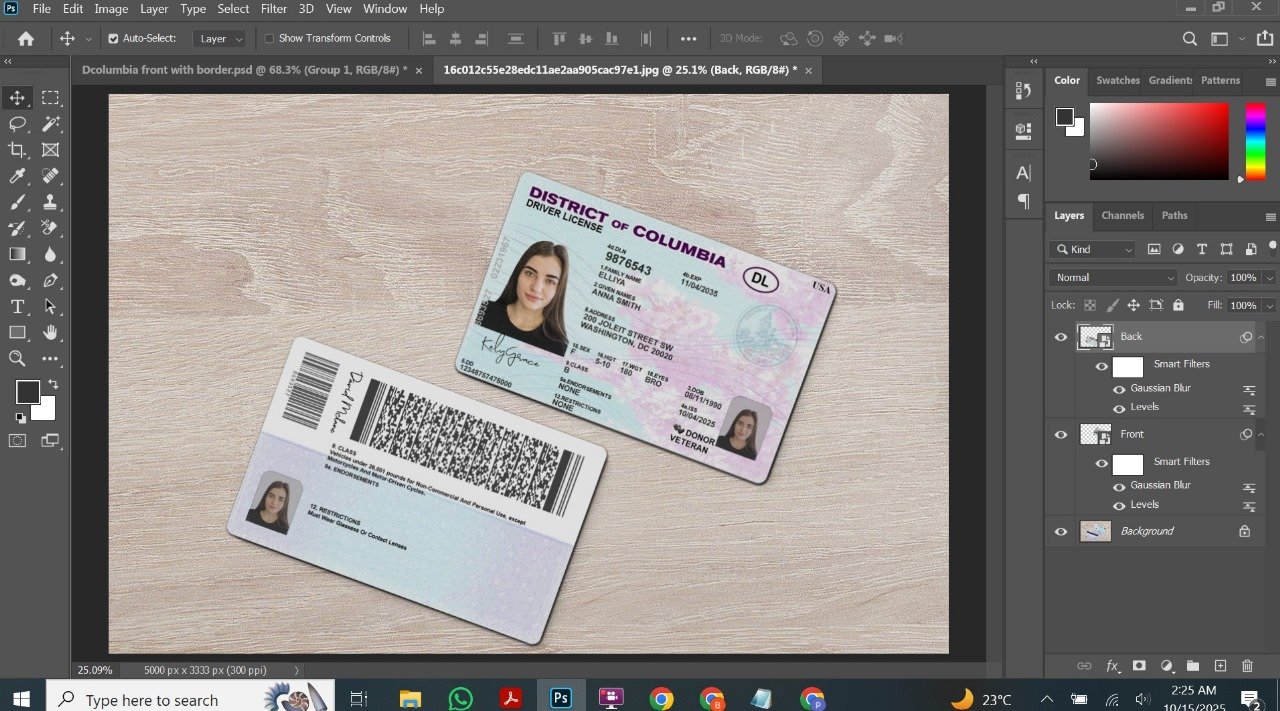Switch to the Swatches panel tab
This screenshot has height=711, width=1280.
click(x=1117, y=80)
